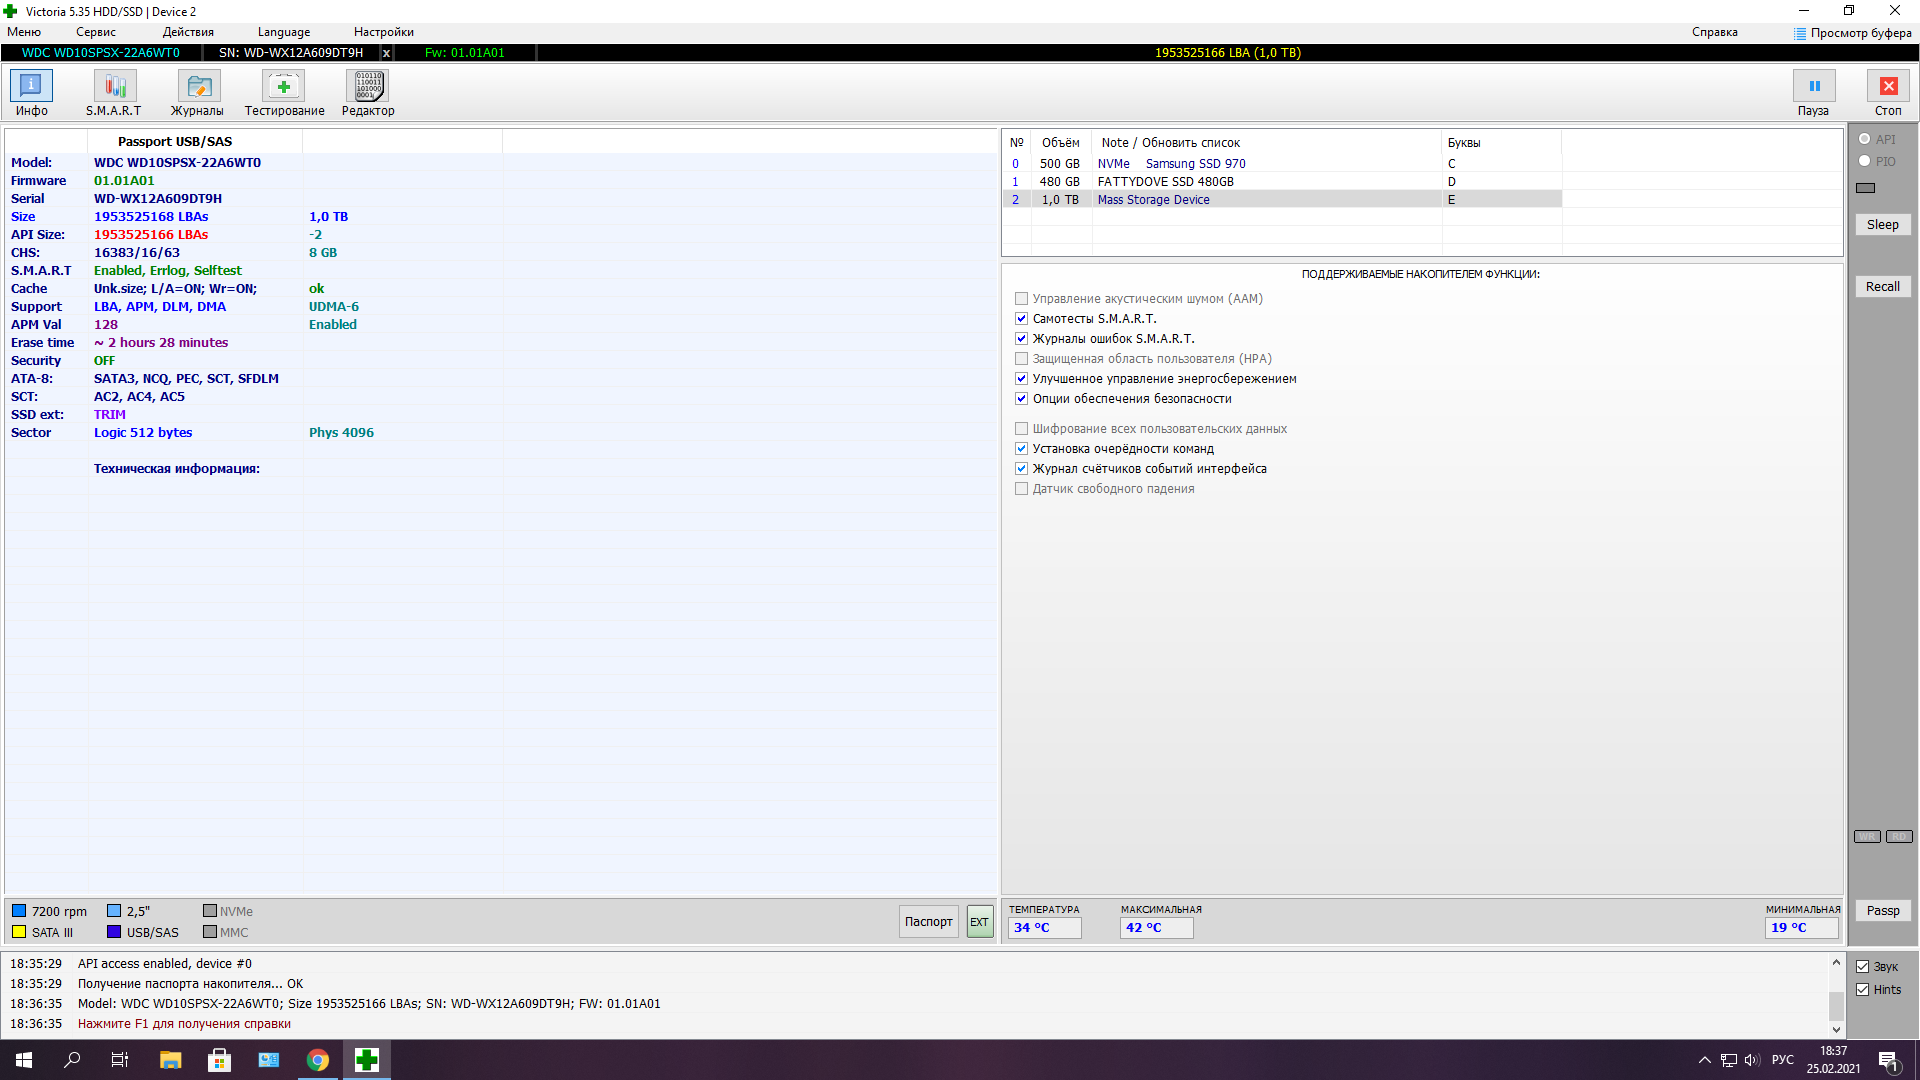Open the Справка help menu

1715,32
